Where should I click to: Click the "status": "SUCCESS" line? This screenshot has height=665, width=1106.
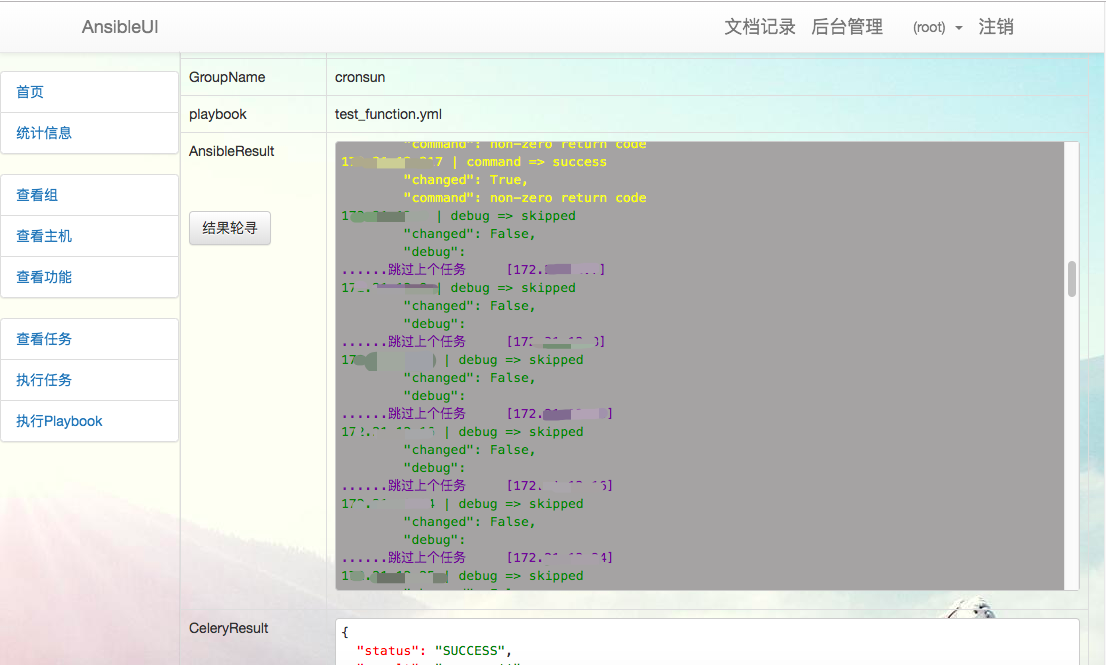click(x=433, y=650)
